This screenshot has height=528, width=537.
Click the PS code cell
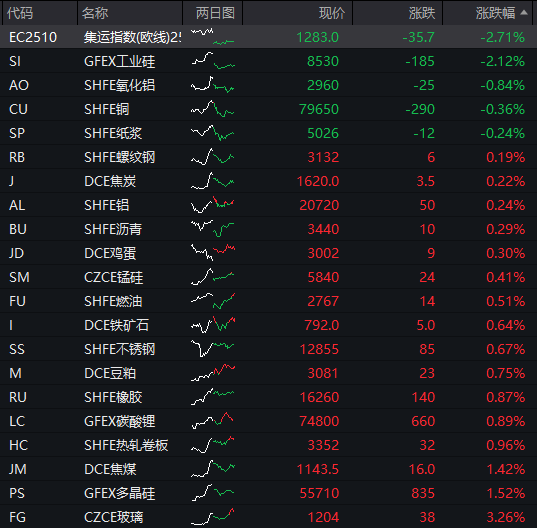(17, 493)
